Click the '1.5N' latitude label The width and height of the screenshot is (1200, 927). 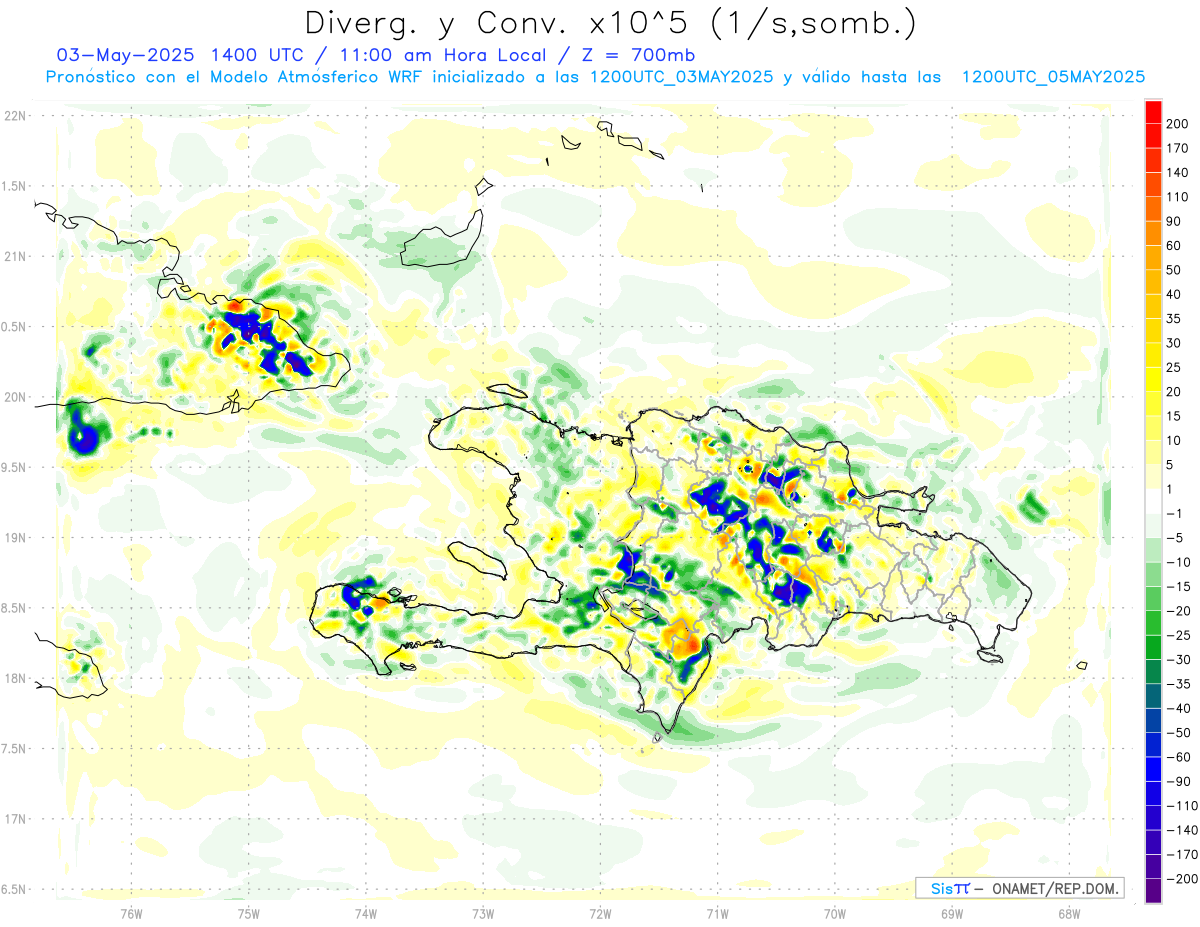click(x=15, y=186)
